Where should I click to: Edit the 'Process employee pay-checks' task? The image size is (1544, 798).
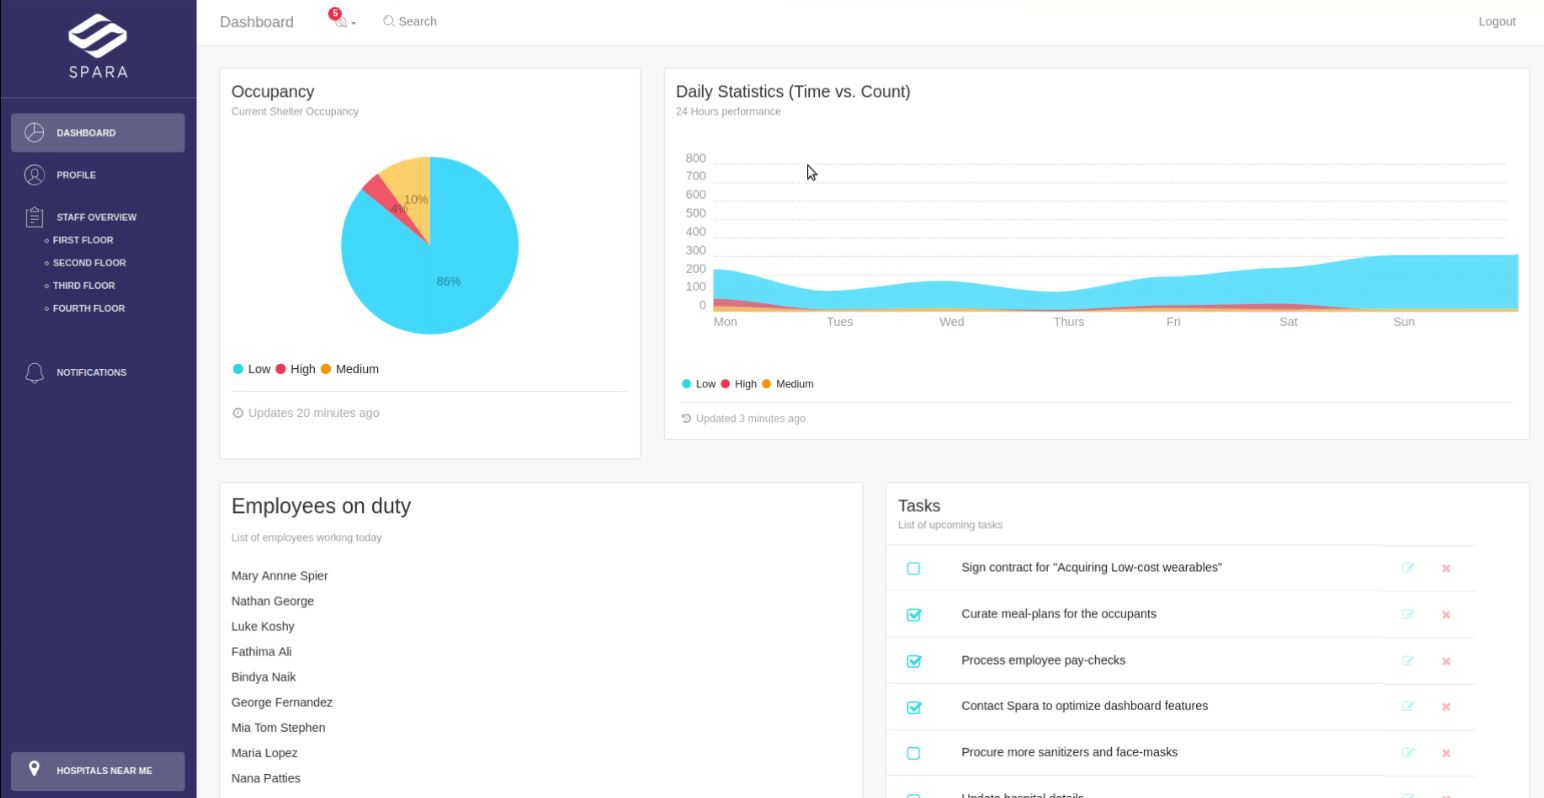pos(1408,660)
